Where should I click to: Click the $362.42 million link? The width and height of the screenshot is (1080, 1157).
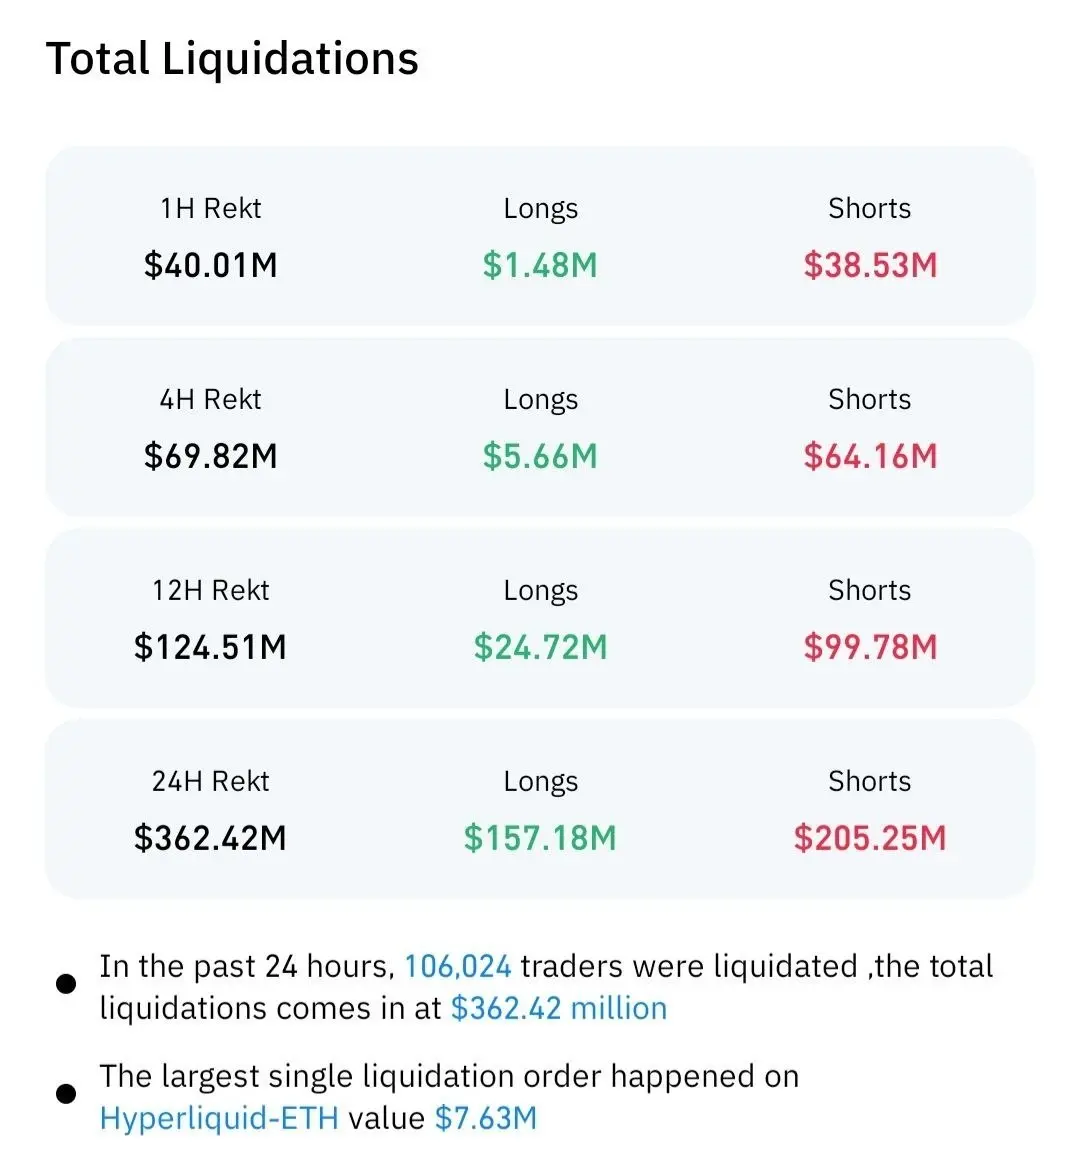tap(559, 1009)
